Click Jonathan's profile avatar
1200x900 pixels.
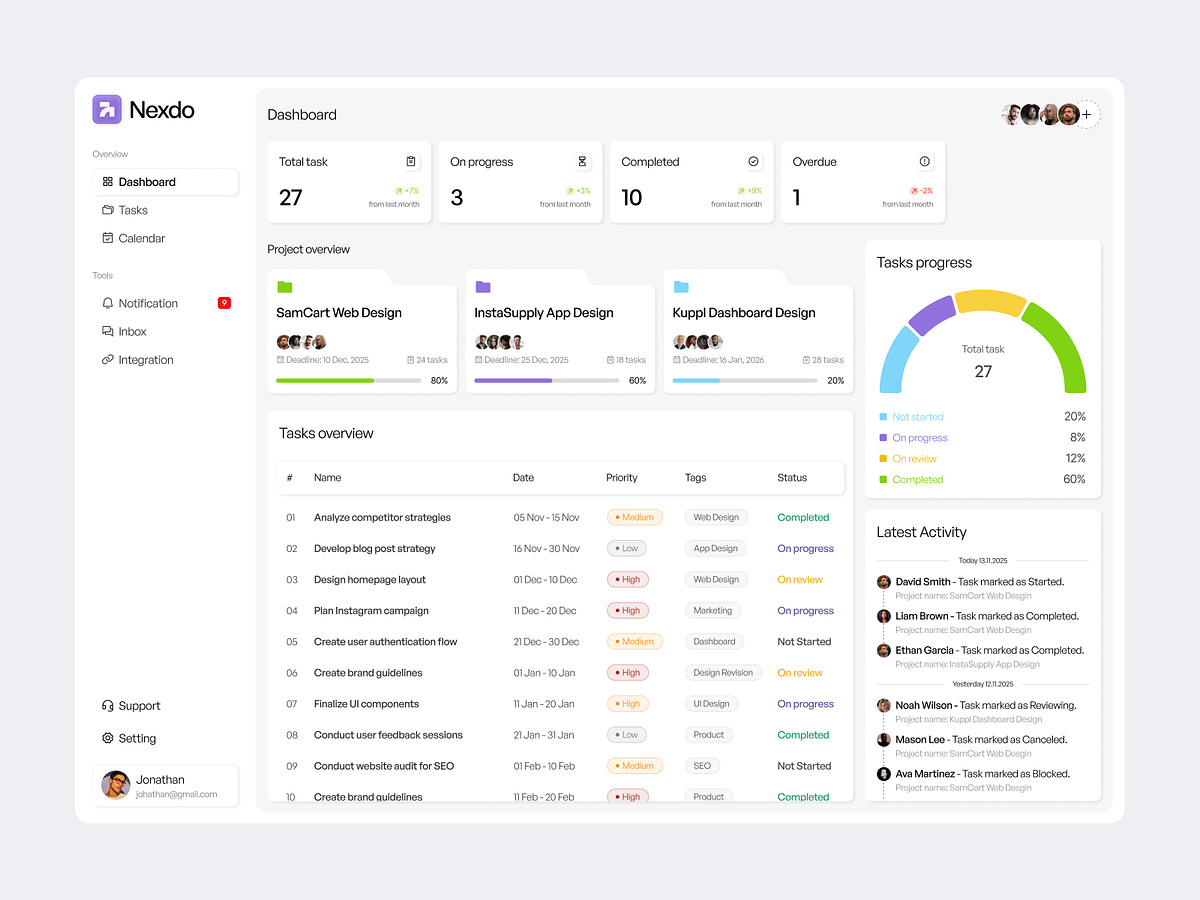[x=116, y=785]
